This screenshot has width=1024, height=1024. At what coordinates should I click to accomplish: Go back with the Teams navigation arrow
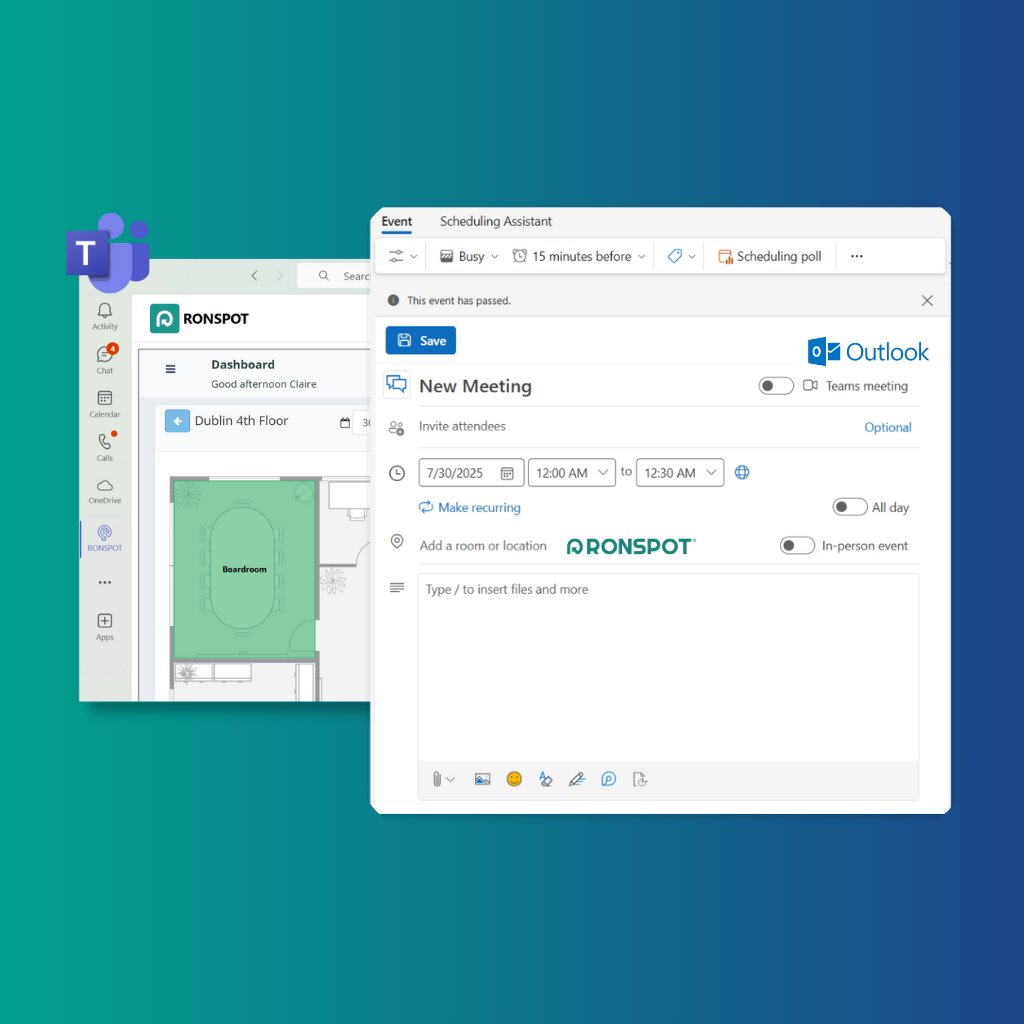pos(254,276)
